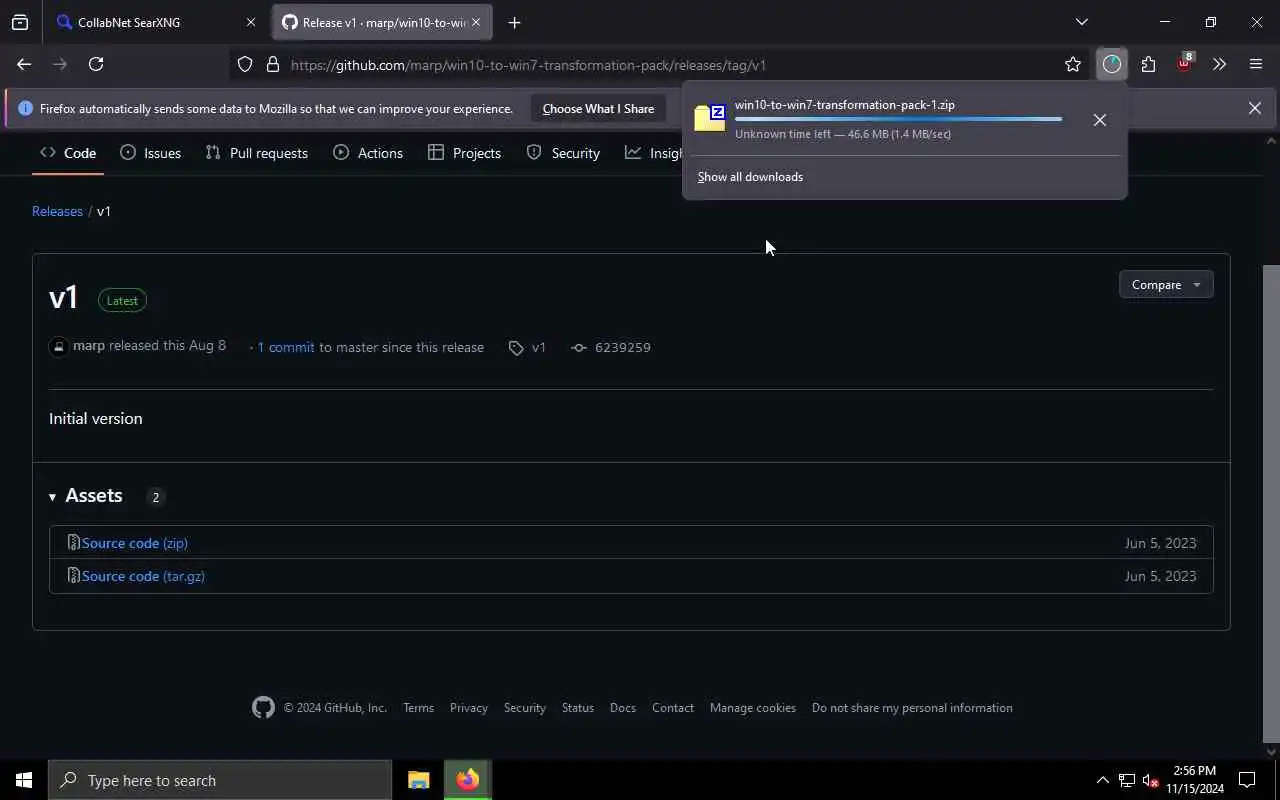Open the Windows Start menu
1280x800 pixels.
[24, 780]
